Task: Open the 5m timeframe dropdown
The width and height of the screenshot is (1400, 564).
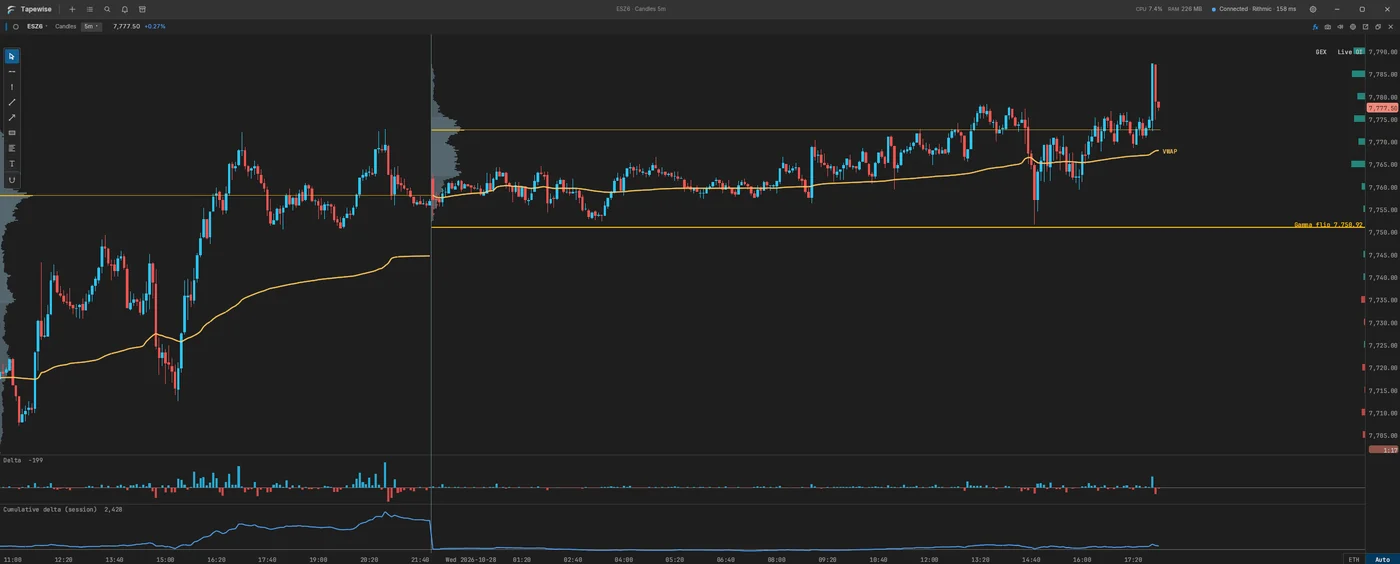Action: coord(91,27)
